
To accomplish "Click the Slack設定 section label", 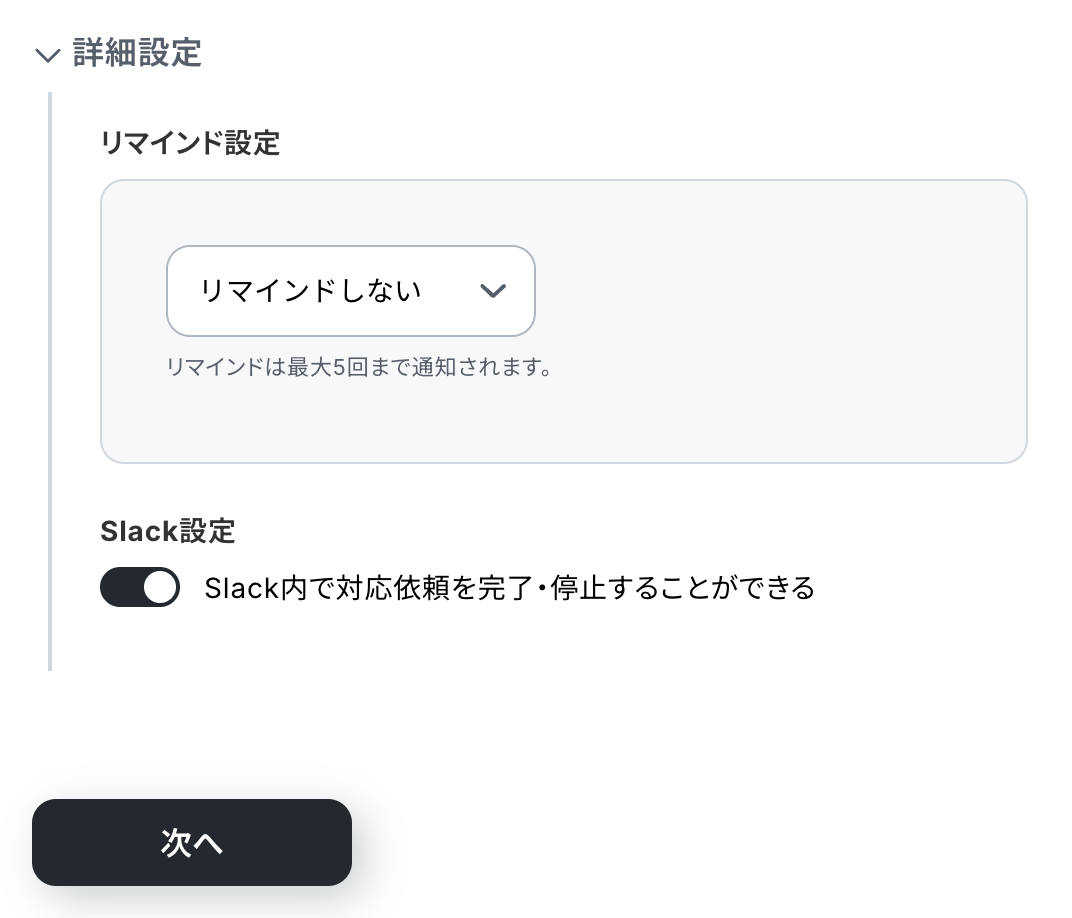I will pyautogui.click(x=167, y=531).
